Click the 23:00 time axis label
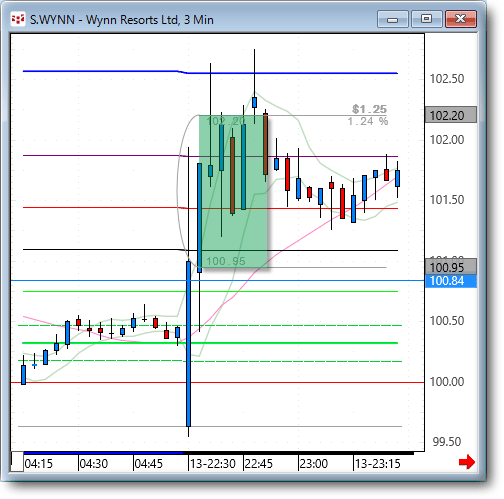 314,464
